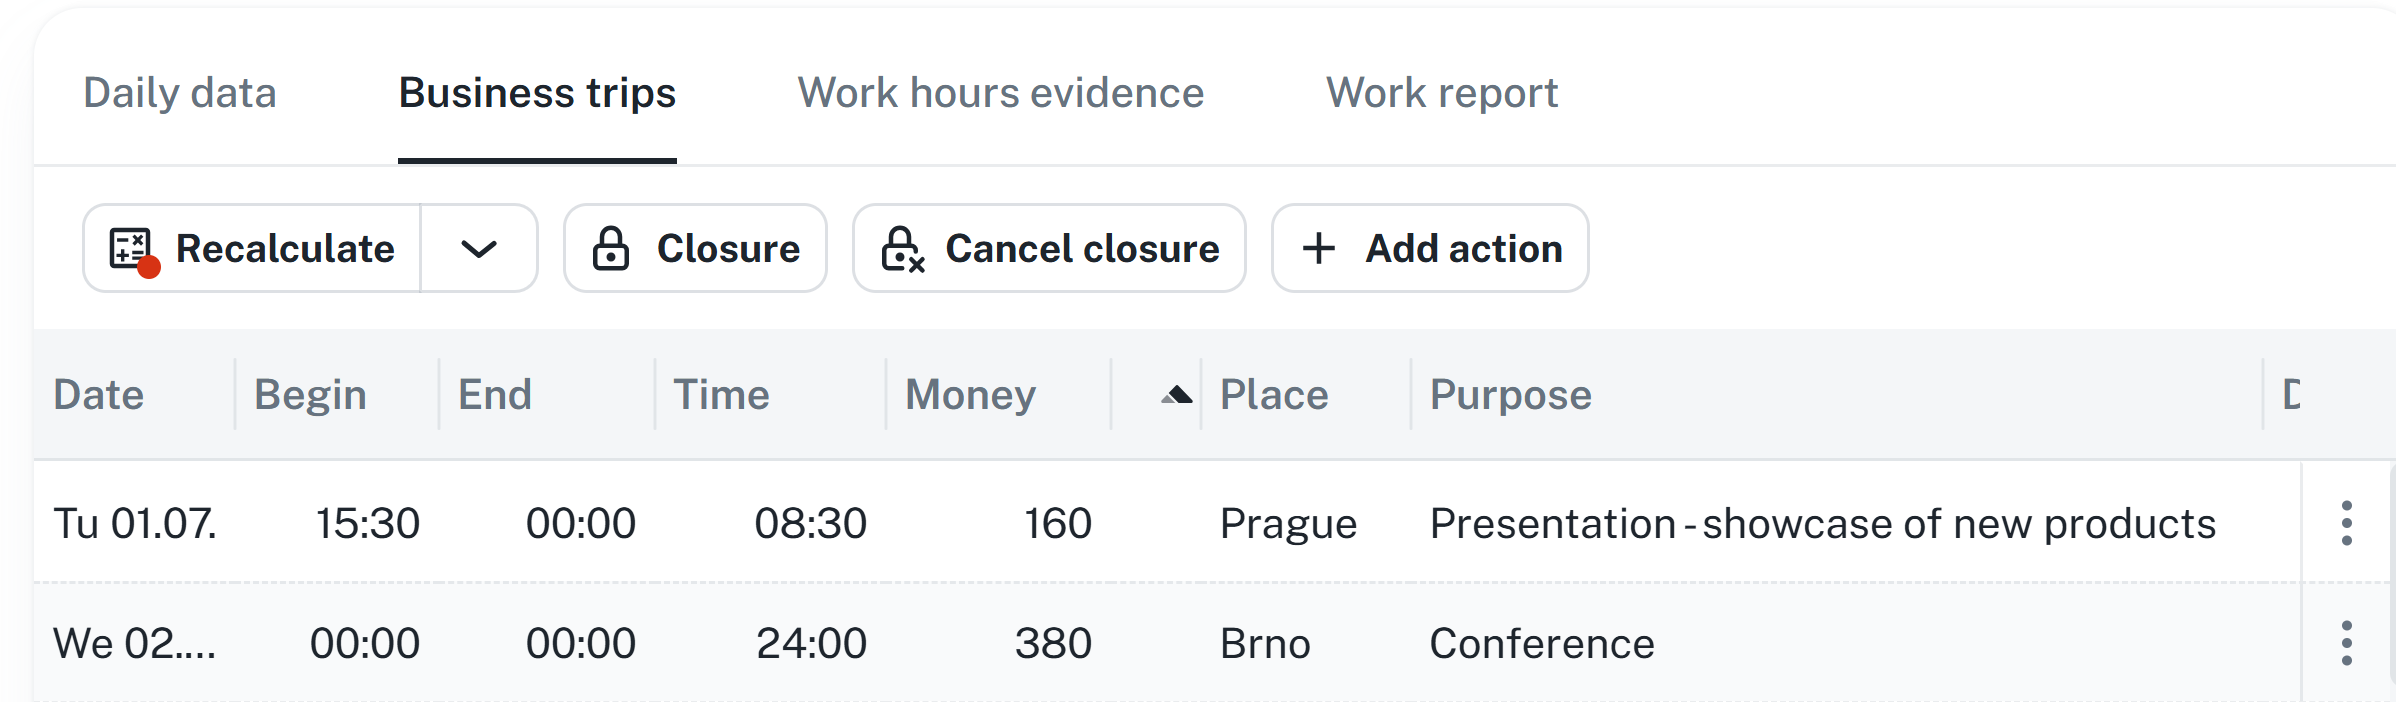Sort by the Money column header

pyautogui.click(x=970, y=395)
